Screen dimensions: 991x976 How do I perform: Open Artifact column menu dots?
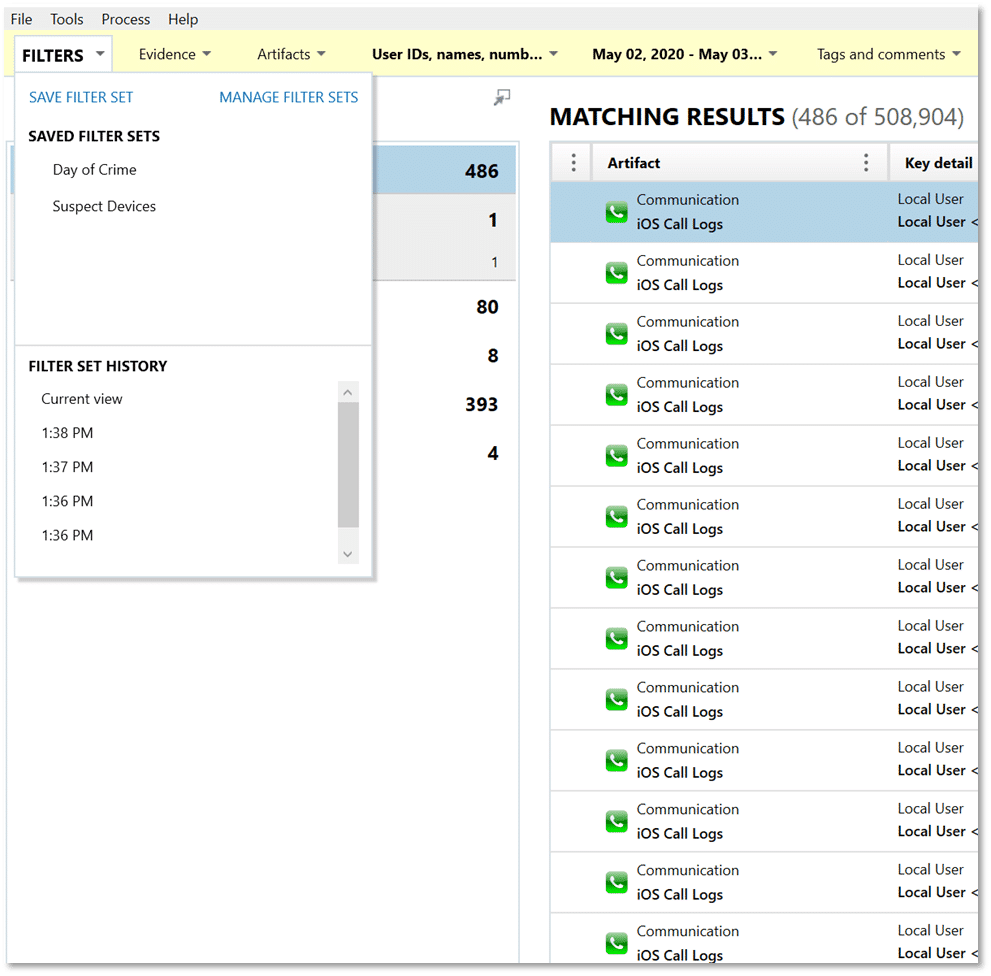coord(866,162)
